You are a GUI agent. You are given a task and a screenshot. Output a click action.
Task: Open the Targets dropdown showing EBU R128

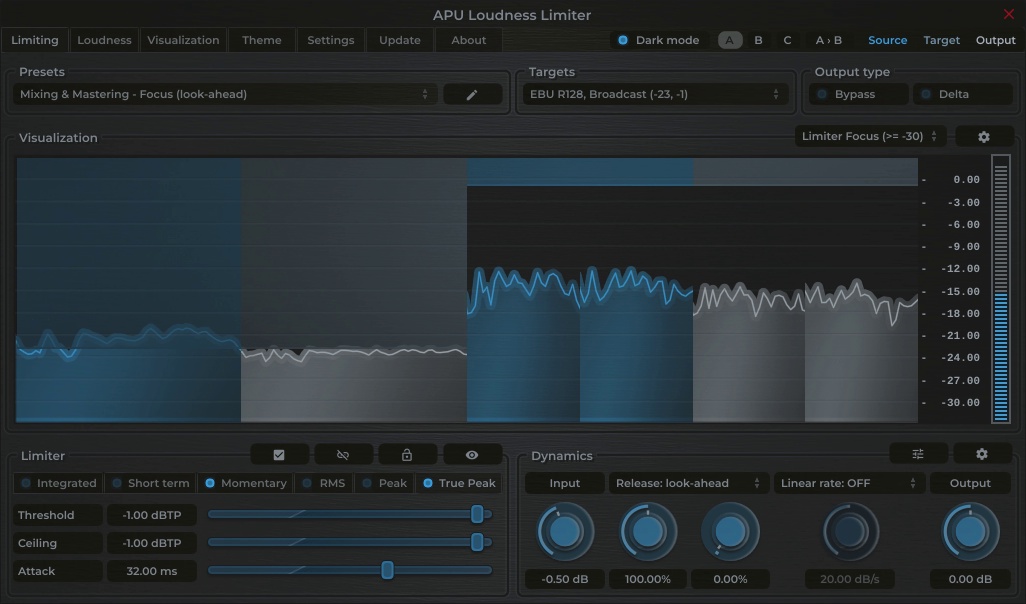click(655, 93)
